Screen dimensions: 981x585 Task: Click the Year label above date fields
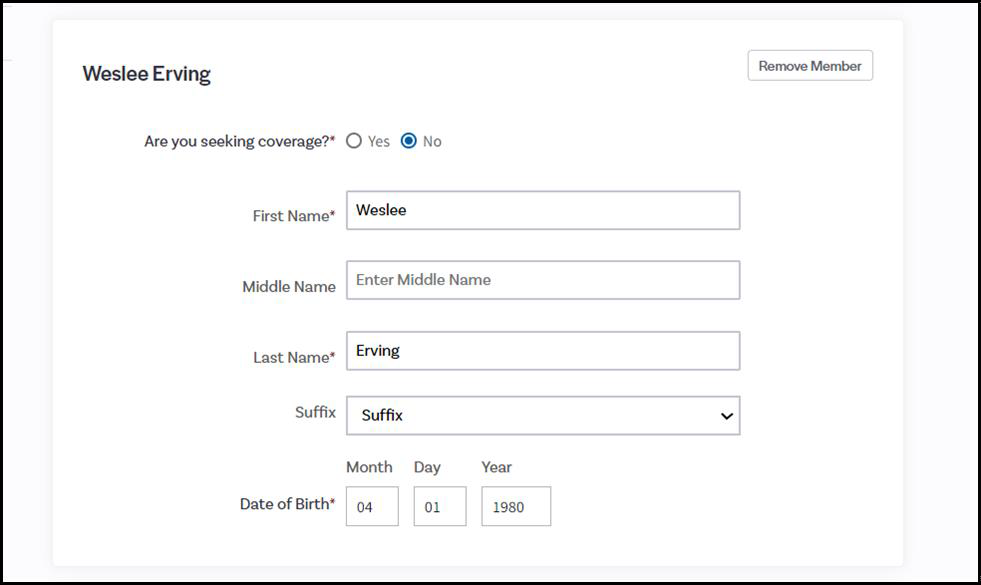(496, 467)
